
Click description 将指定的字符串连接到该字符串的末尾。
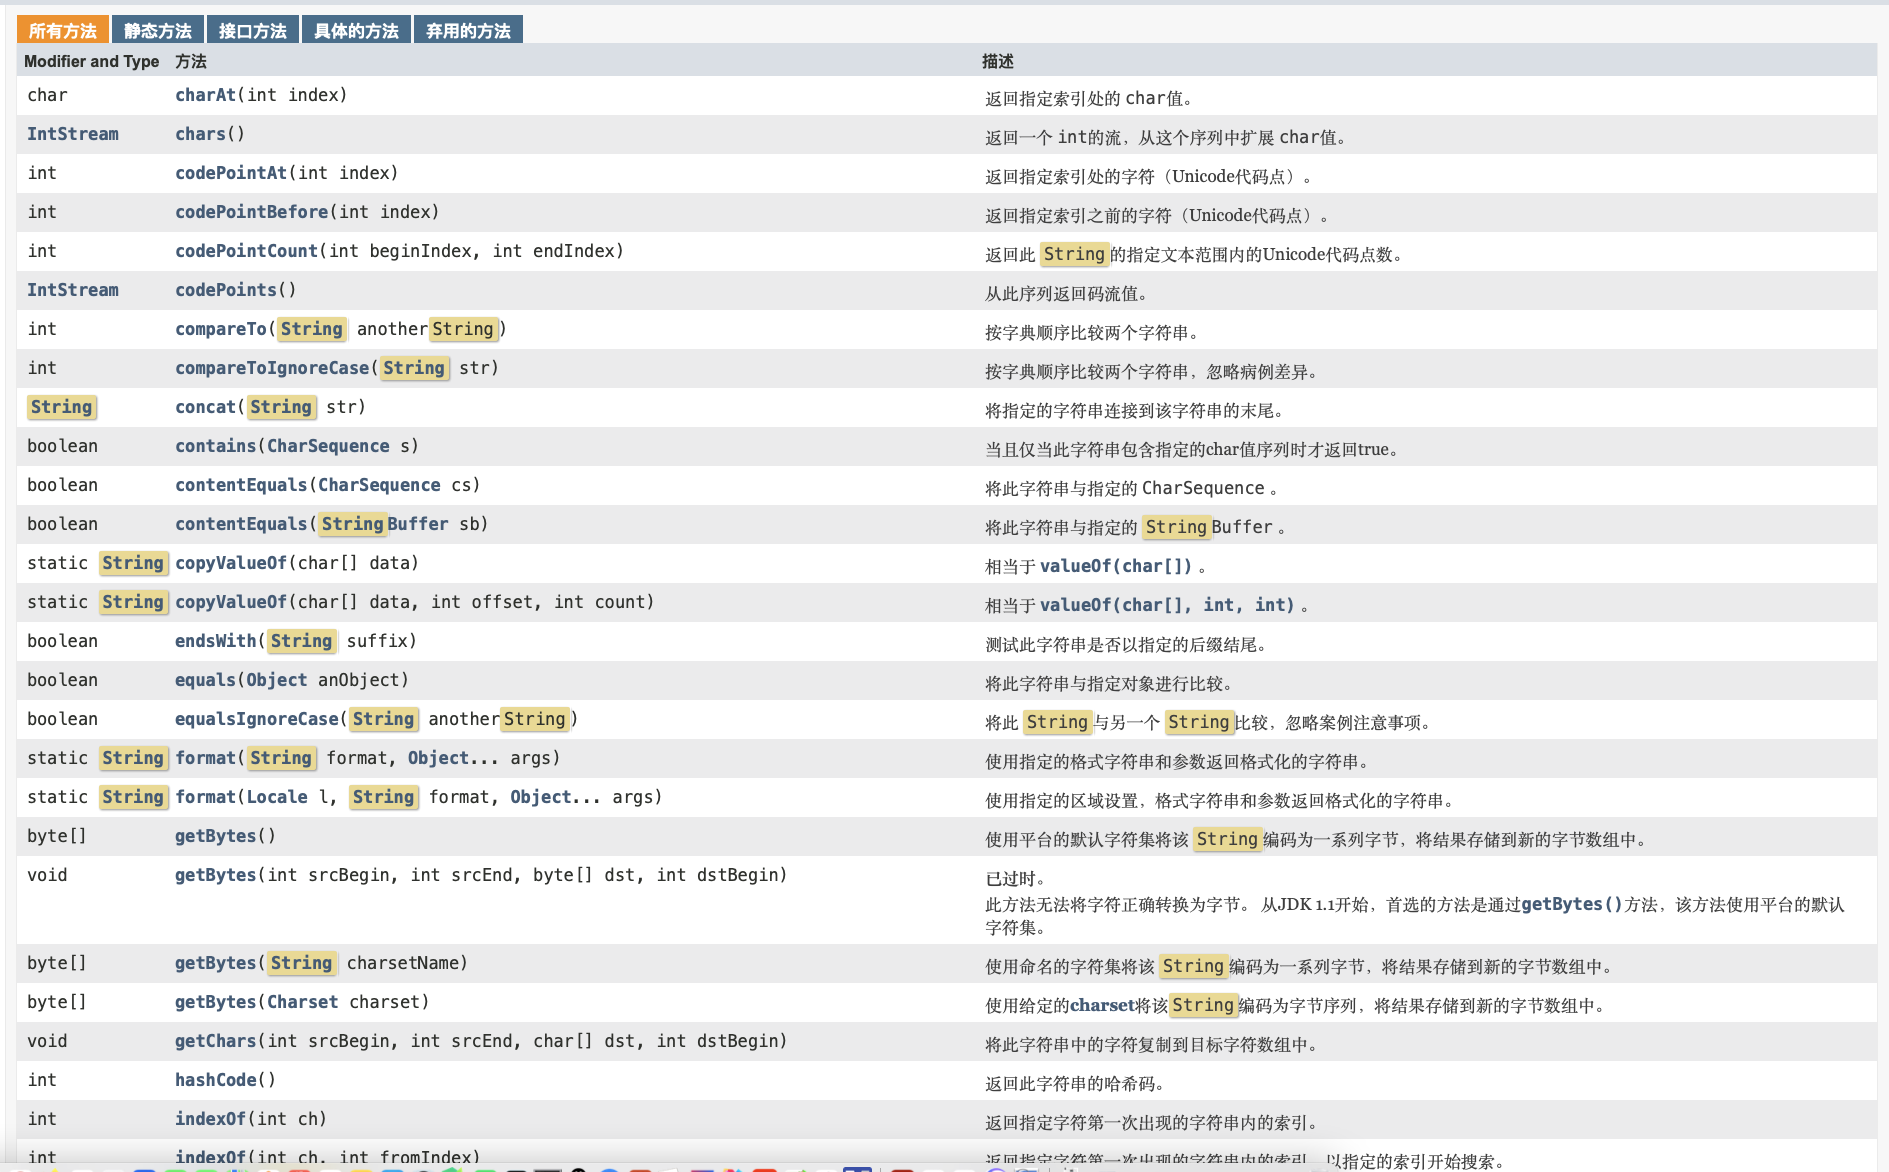coord(1135,411)
